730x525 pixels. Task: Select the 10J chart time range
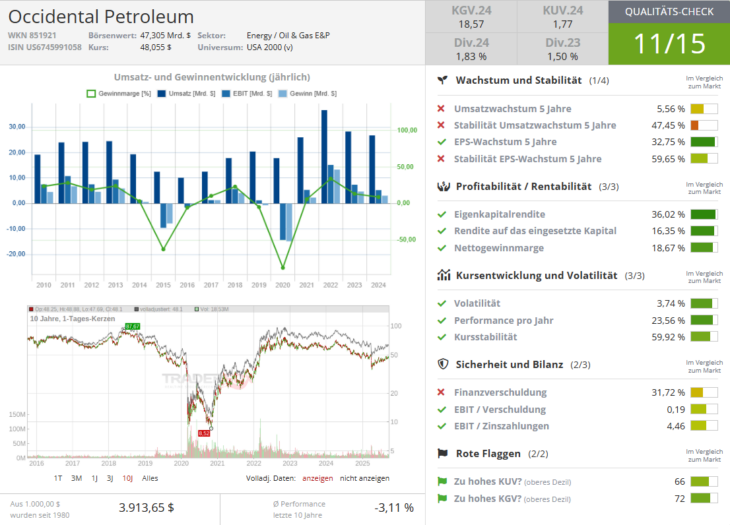(128, 478)
